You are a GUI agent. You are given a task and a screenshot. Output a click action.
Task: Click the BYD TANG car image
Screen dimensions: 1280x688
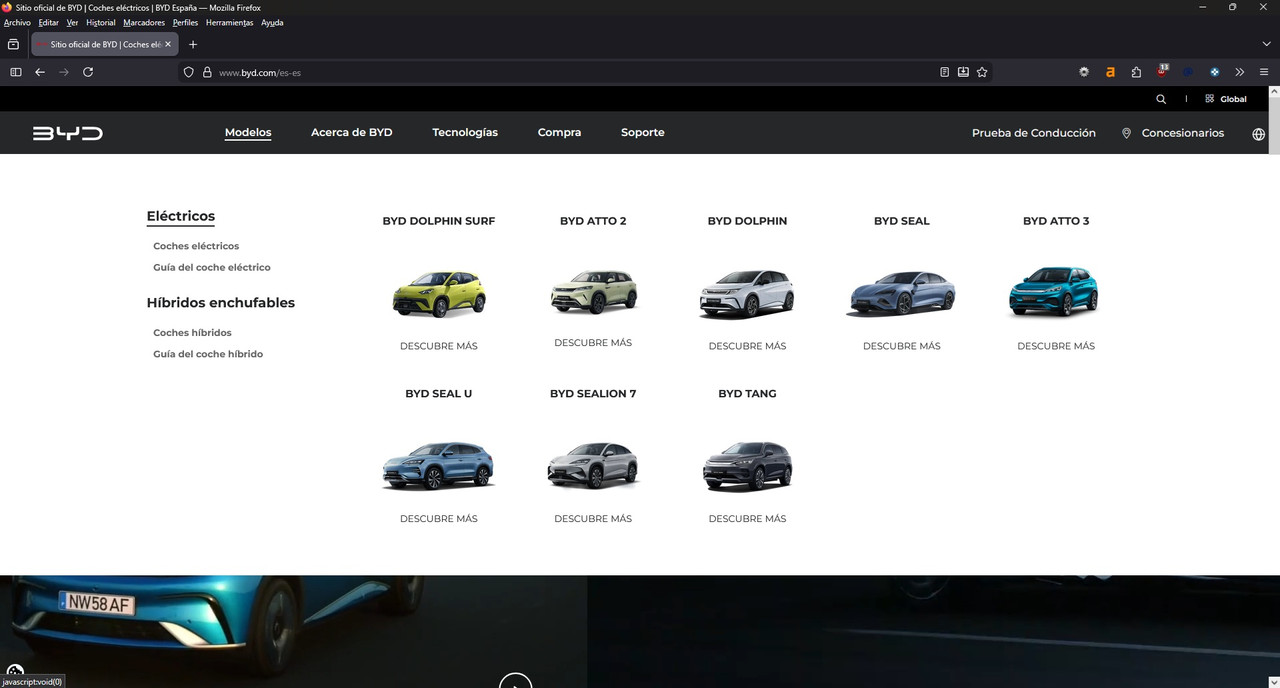pos(748,466)
